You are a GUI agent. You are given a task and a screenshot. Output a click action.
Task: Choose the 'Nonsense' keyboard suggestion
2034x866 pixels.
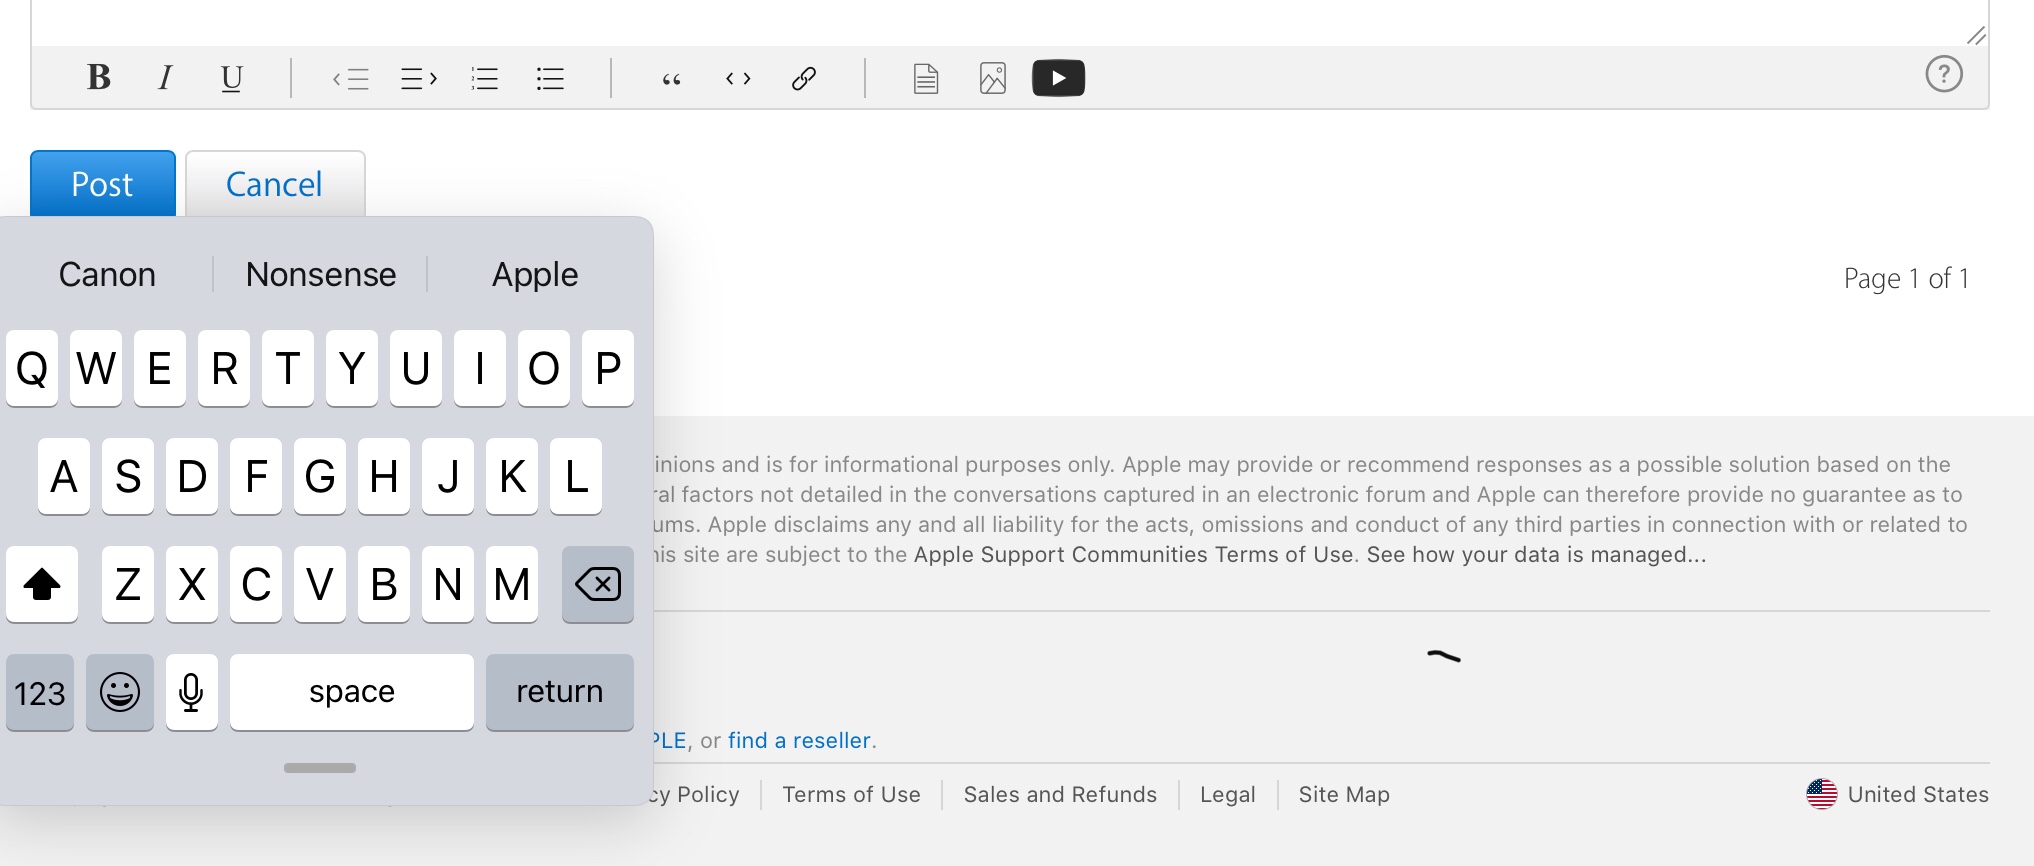click(x=321, y=274)
